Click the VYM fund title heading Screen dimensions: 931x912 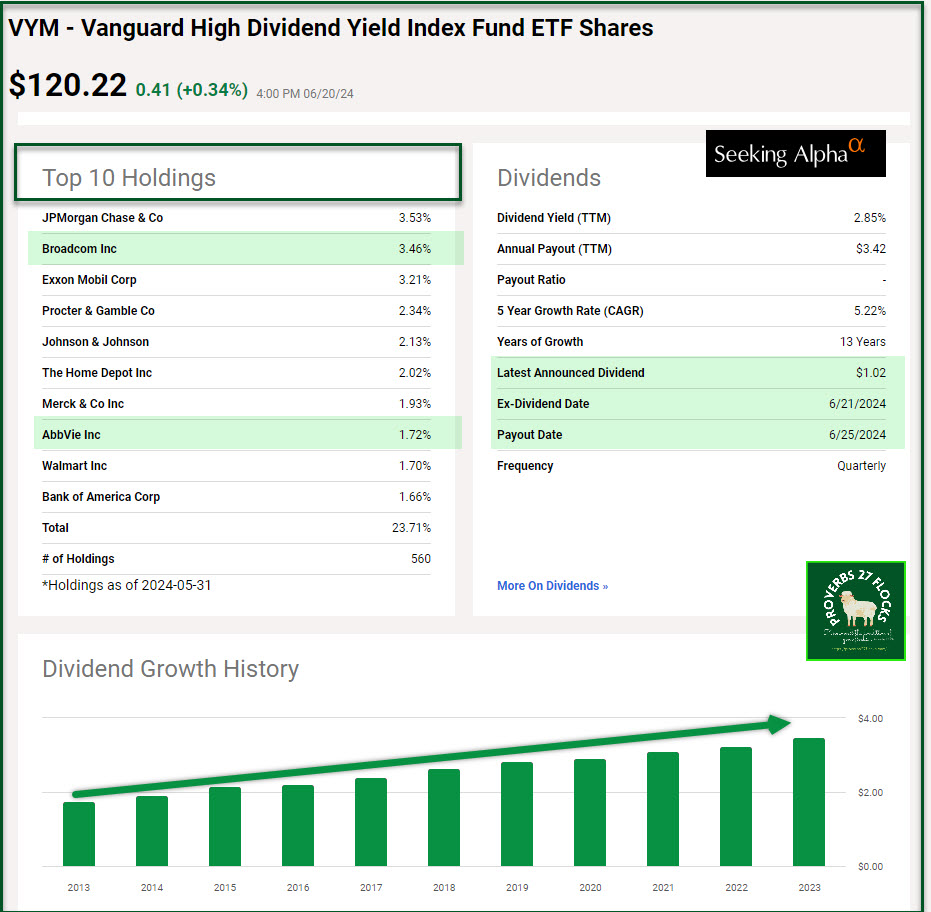[x=331, y=28]
